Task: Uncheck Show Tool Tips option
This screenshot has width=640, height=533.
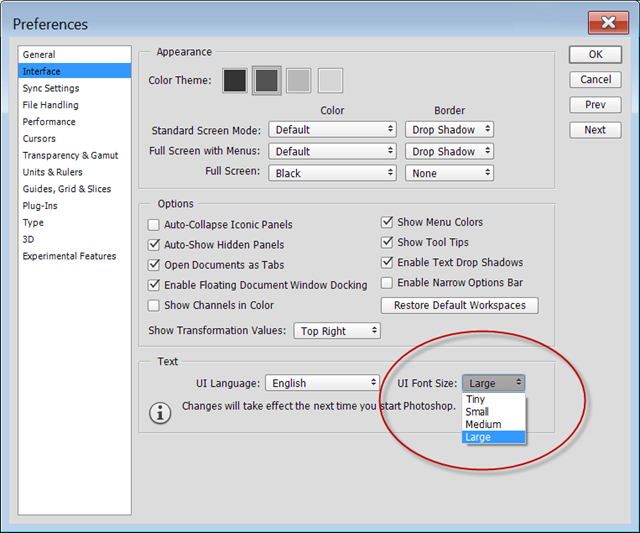Action: (x=387, y=242)
